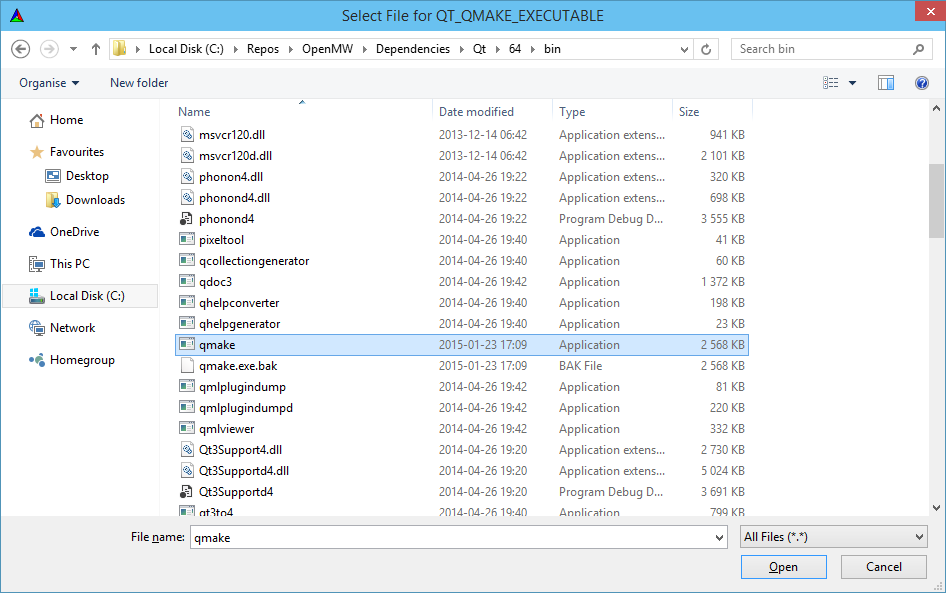Image resolution: width=946 pixels, height=593 pixels.
Task: Open the Organise dropdown menu
Action: (47, 82)
